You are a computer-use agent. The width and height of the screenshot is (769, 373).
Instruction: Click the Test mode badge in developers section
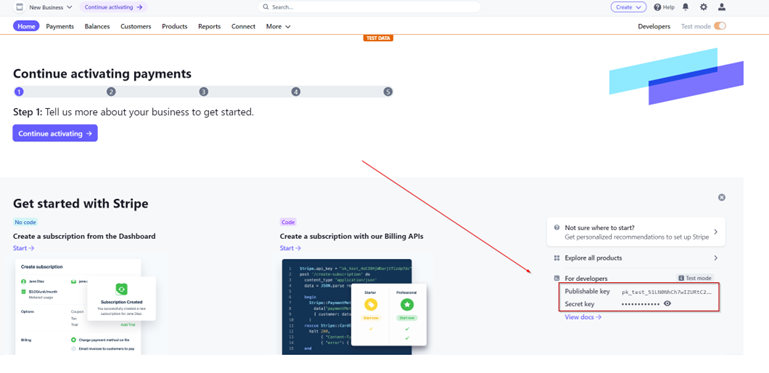pos(694,278)
